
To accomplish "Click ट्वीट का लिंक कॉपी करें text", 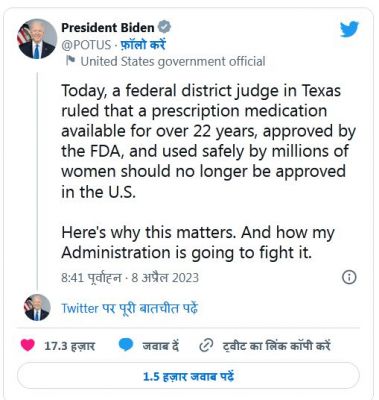I will pyautogui.click(x=276, y=346).
